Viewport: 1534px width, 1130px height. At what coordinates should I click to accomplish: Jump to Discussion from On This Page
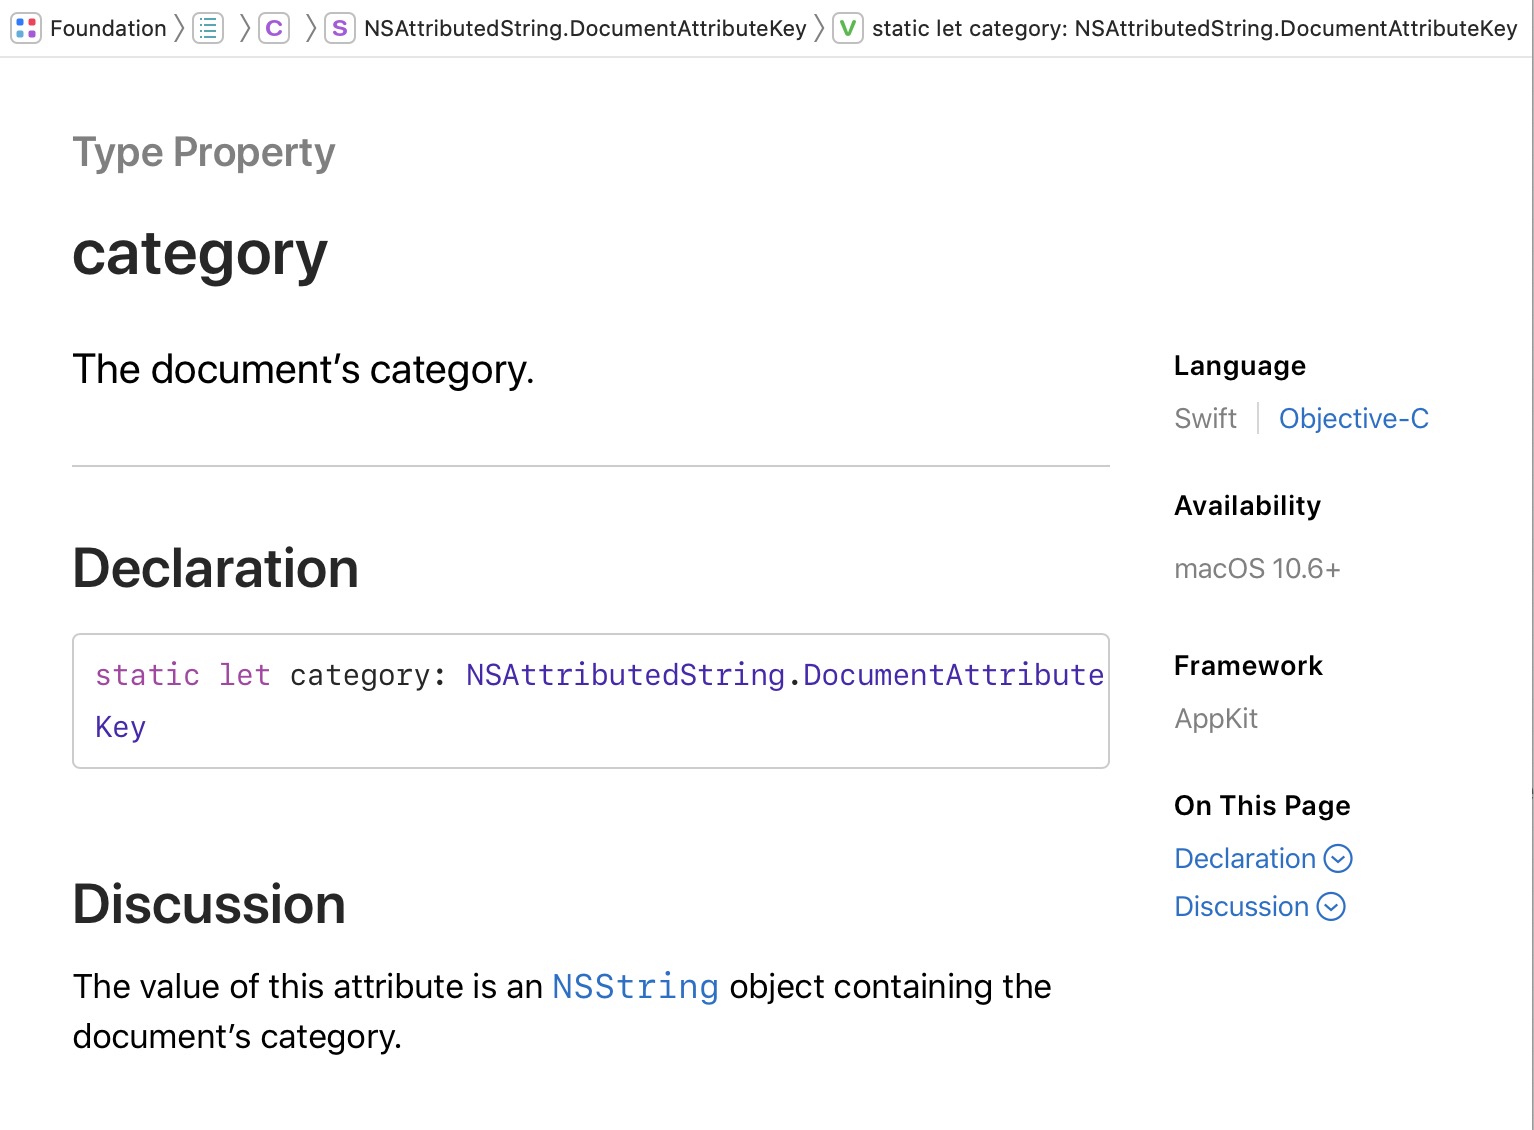coord(1241,907)
